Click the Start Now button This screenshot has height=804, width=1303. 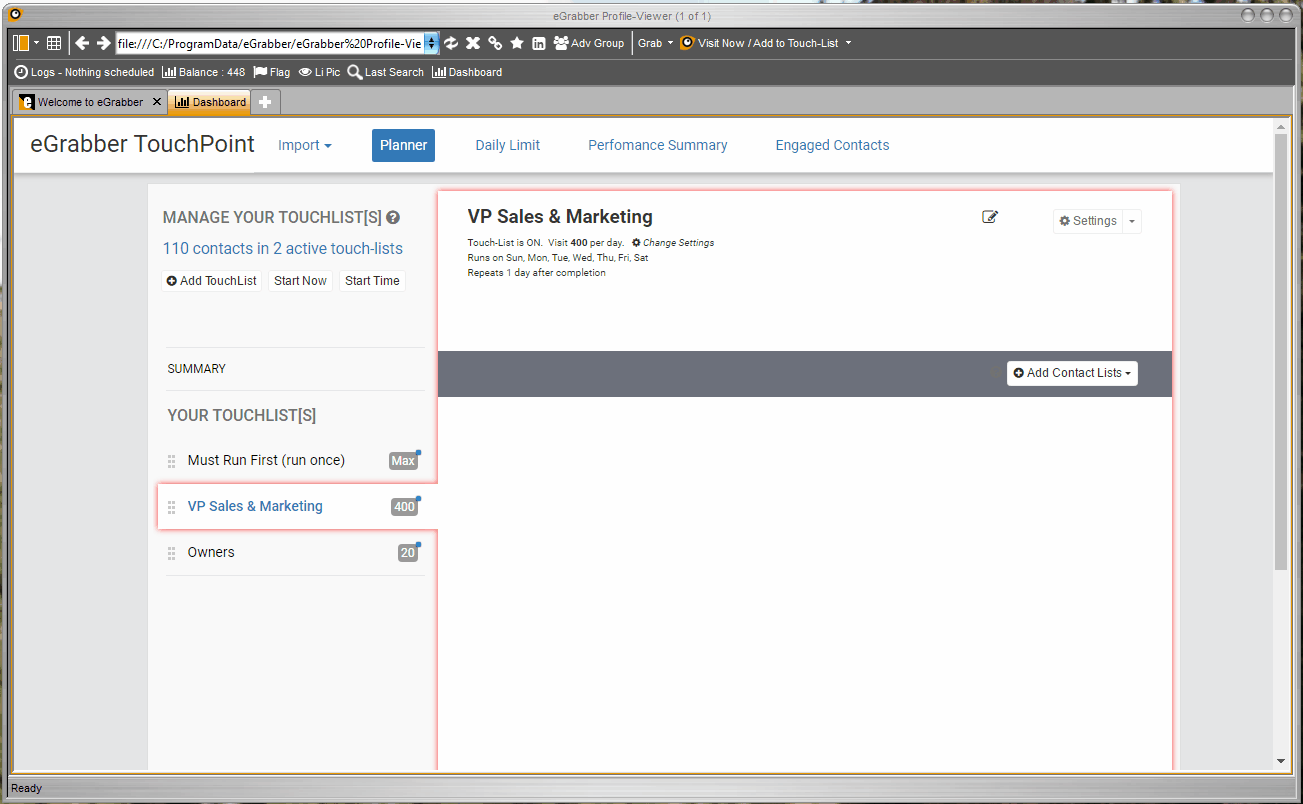click(300, 281)
